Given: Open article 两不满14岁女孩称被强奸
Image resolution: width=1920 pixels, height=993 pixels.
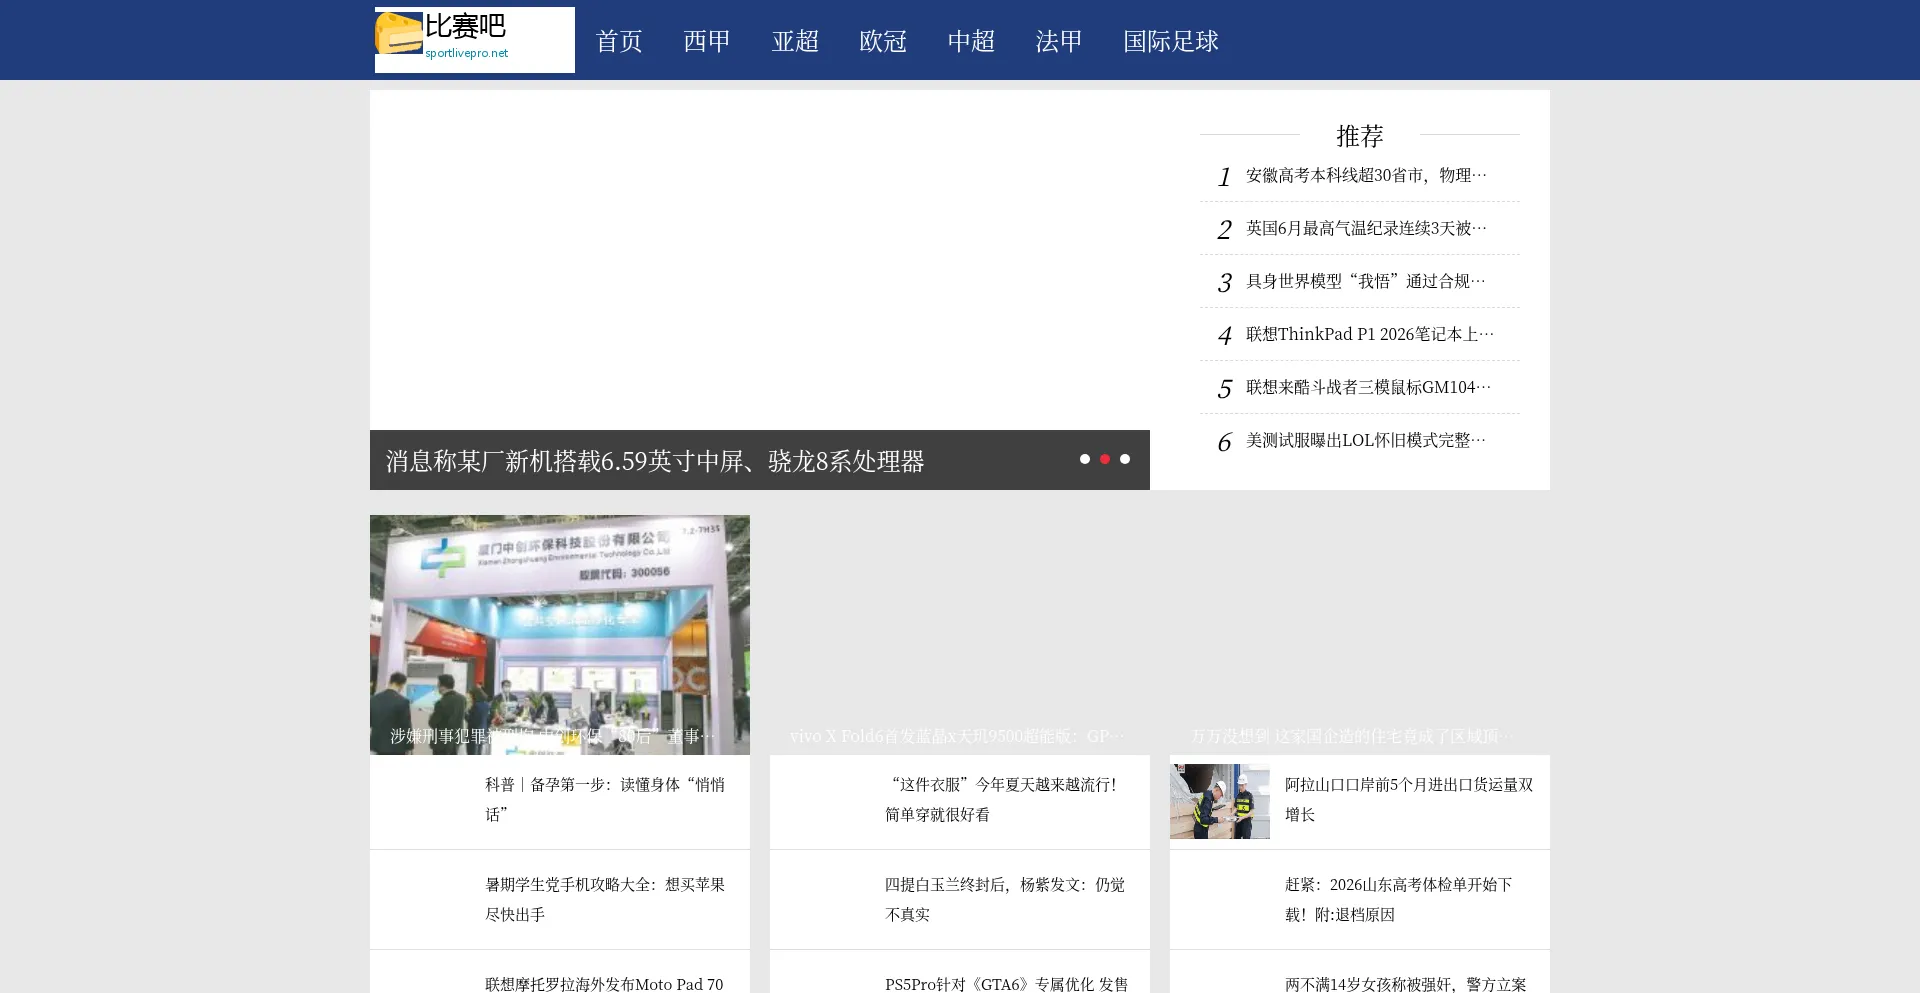Looking at the screenshot, I should coord(1406,984).
